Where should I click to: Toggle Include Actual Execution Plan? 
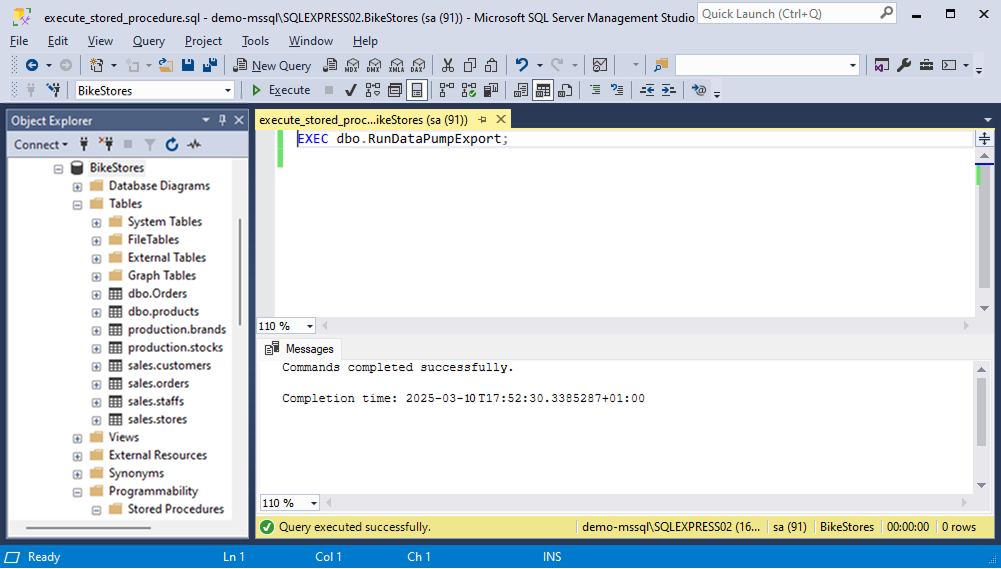tap(447, 90)
